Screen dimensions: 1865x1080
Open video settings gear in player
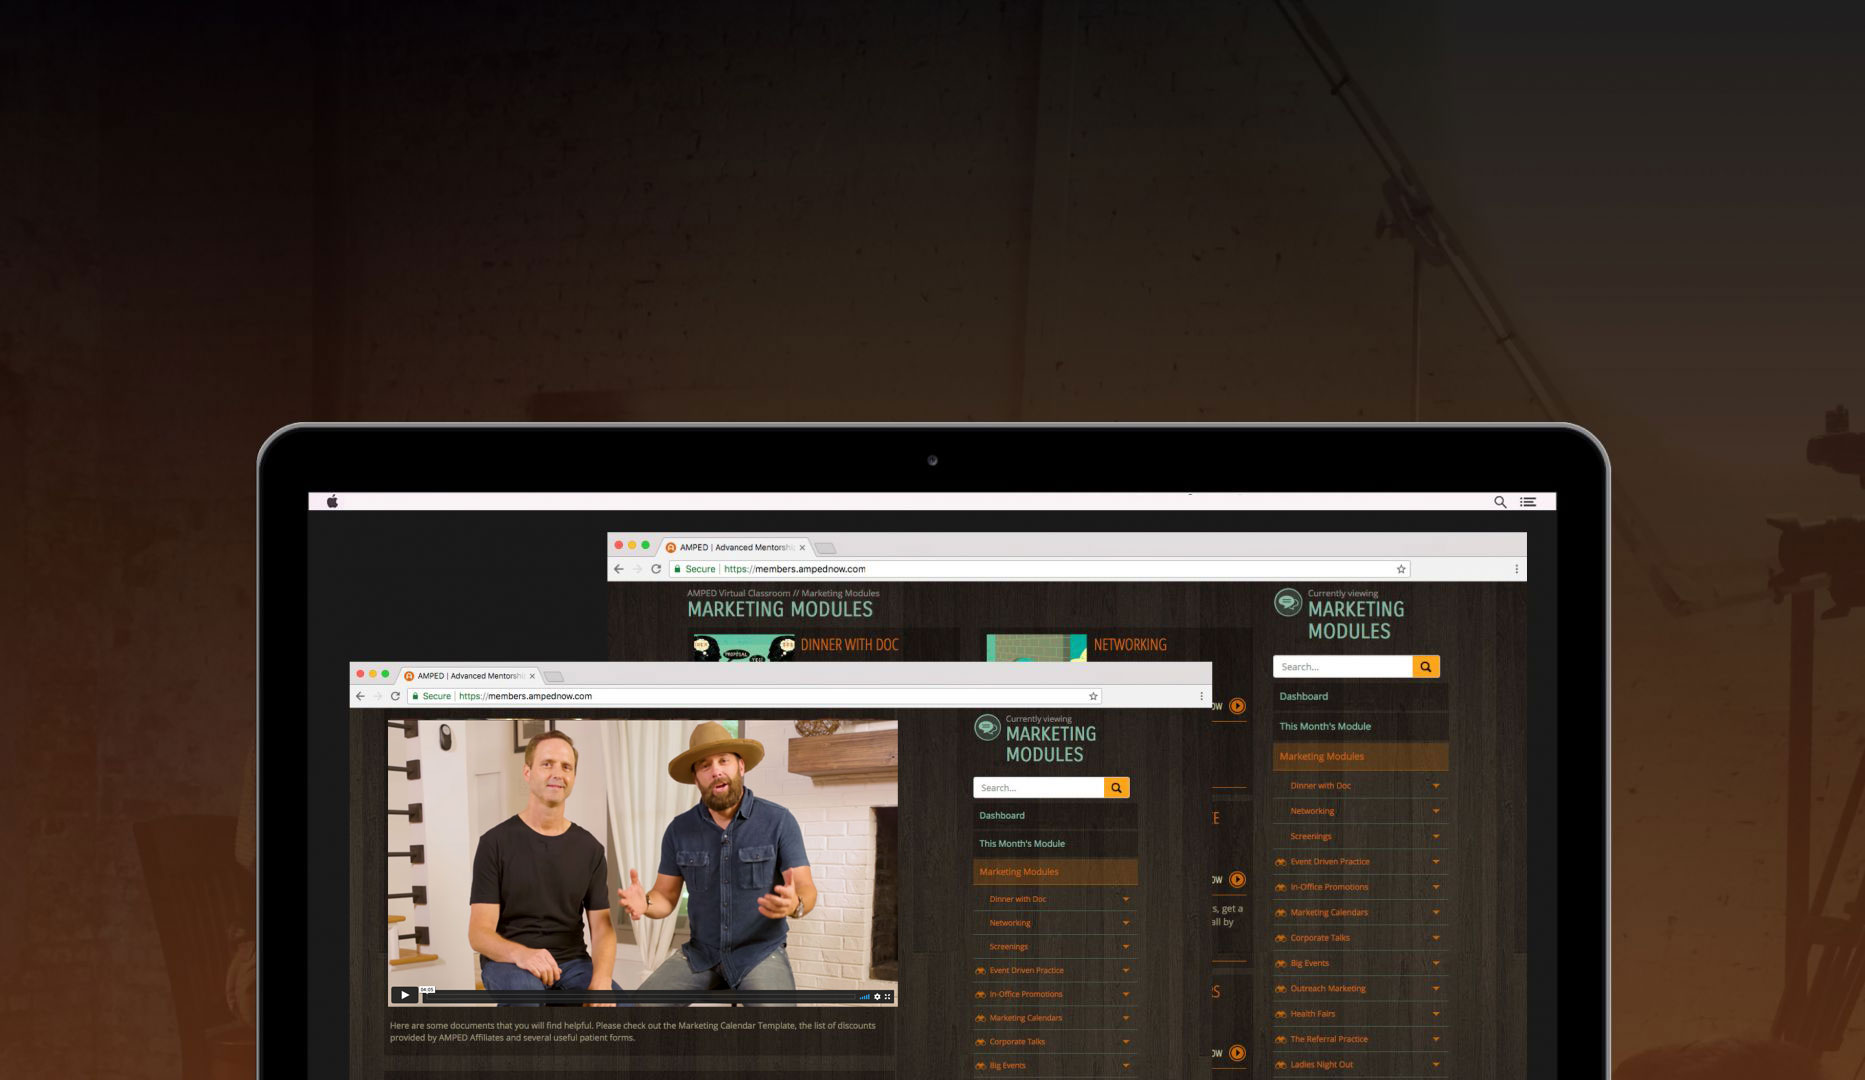coord(877,996)
